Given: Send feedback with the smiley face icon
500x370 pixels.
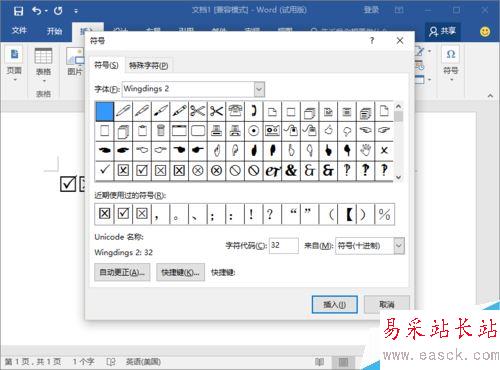Looking at the screenshot, I should [x=485, y=31].
